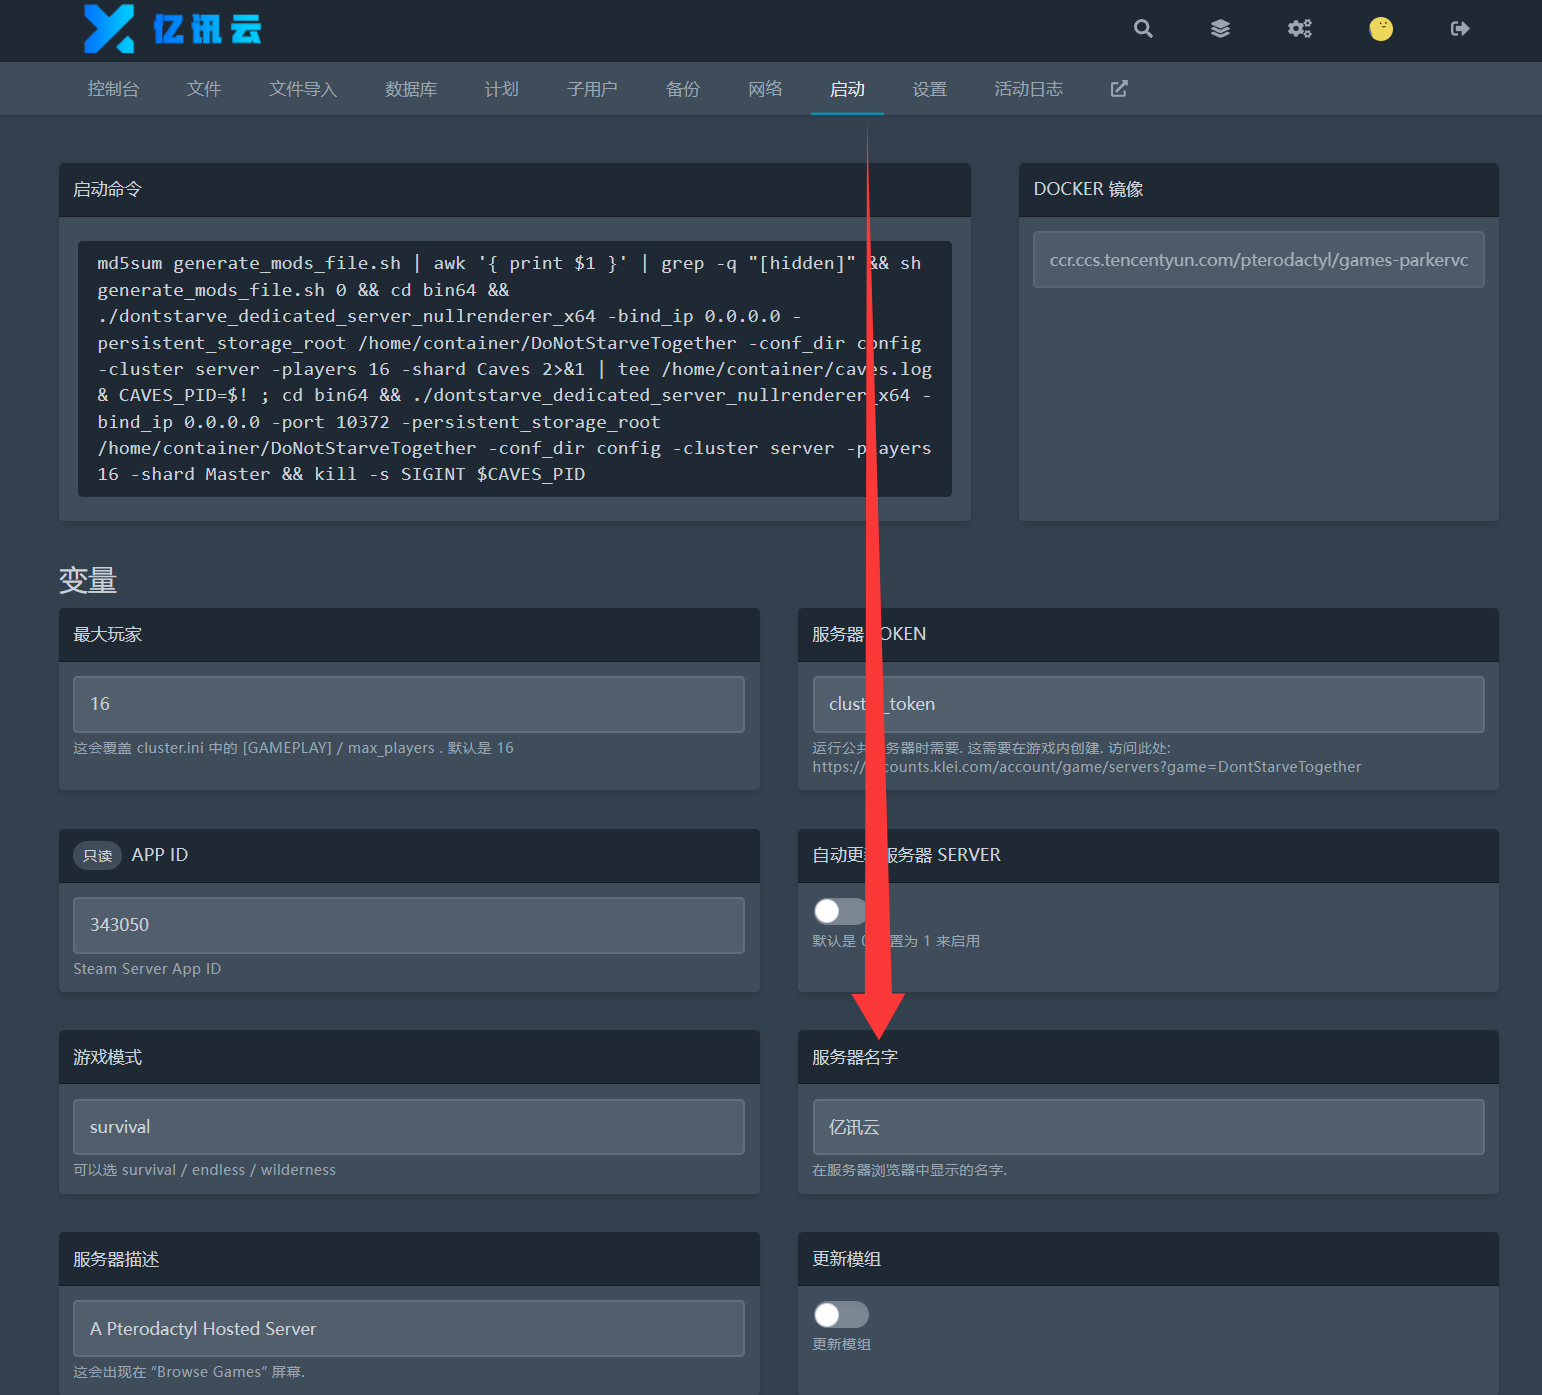
Task: Open external link icon in navigation
Action: click(1119, 89)
